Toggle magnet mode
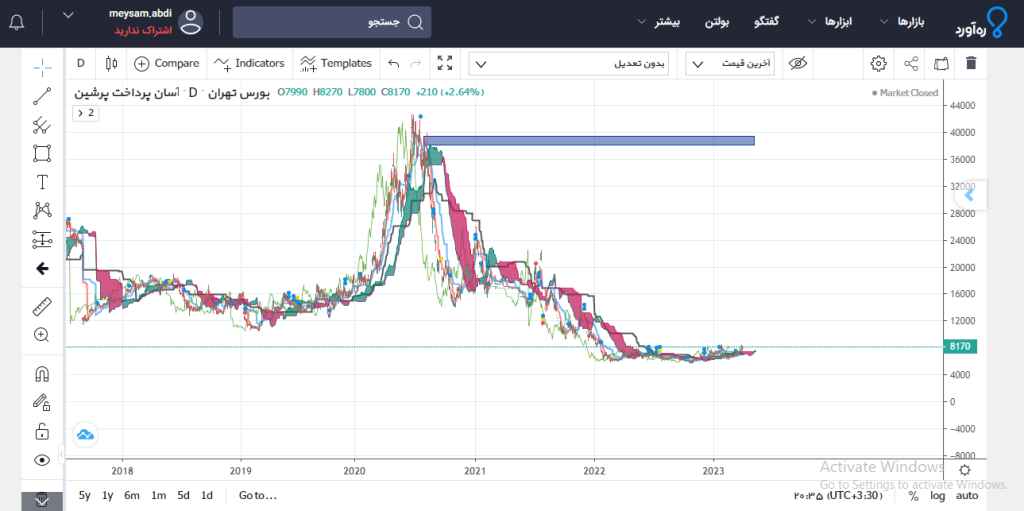Screen dimensions: 1024x511 tap(42, 374)
